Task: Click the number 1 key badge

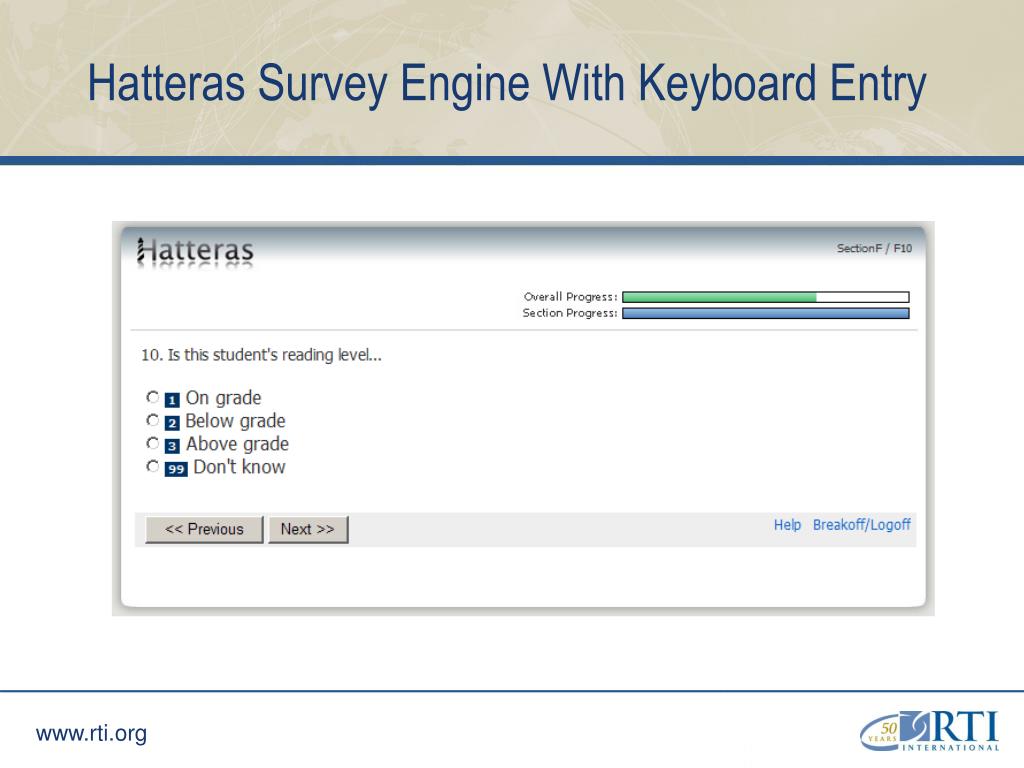Action: [x=172, y=400]
